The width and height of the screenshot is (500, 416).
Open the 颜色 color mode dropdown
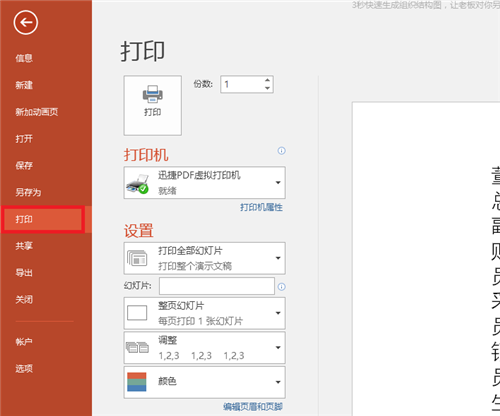[205, 382]
